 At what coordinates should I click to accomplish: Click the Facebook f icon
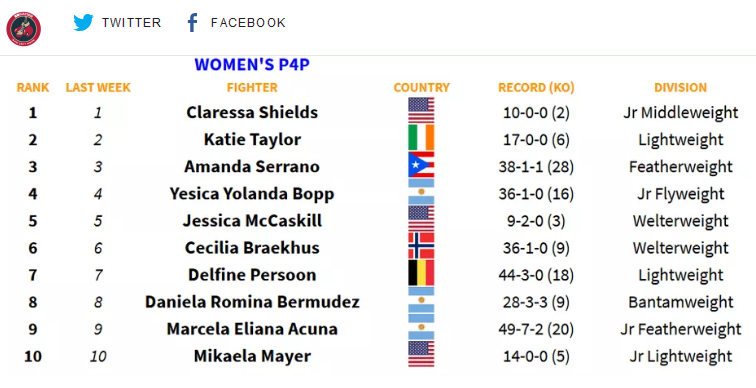pos(192,23)
